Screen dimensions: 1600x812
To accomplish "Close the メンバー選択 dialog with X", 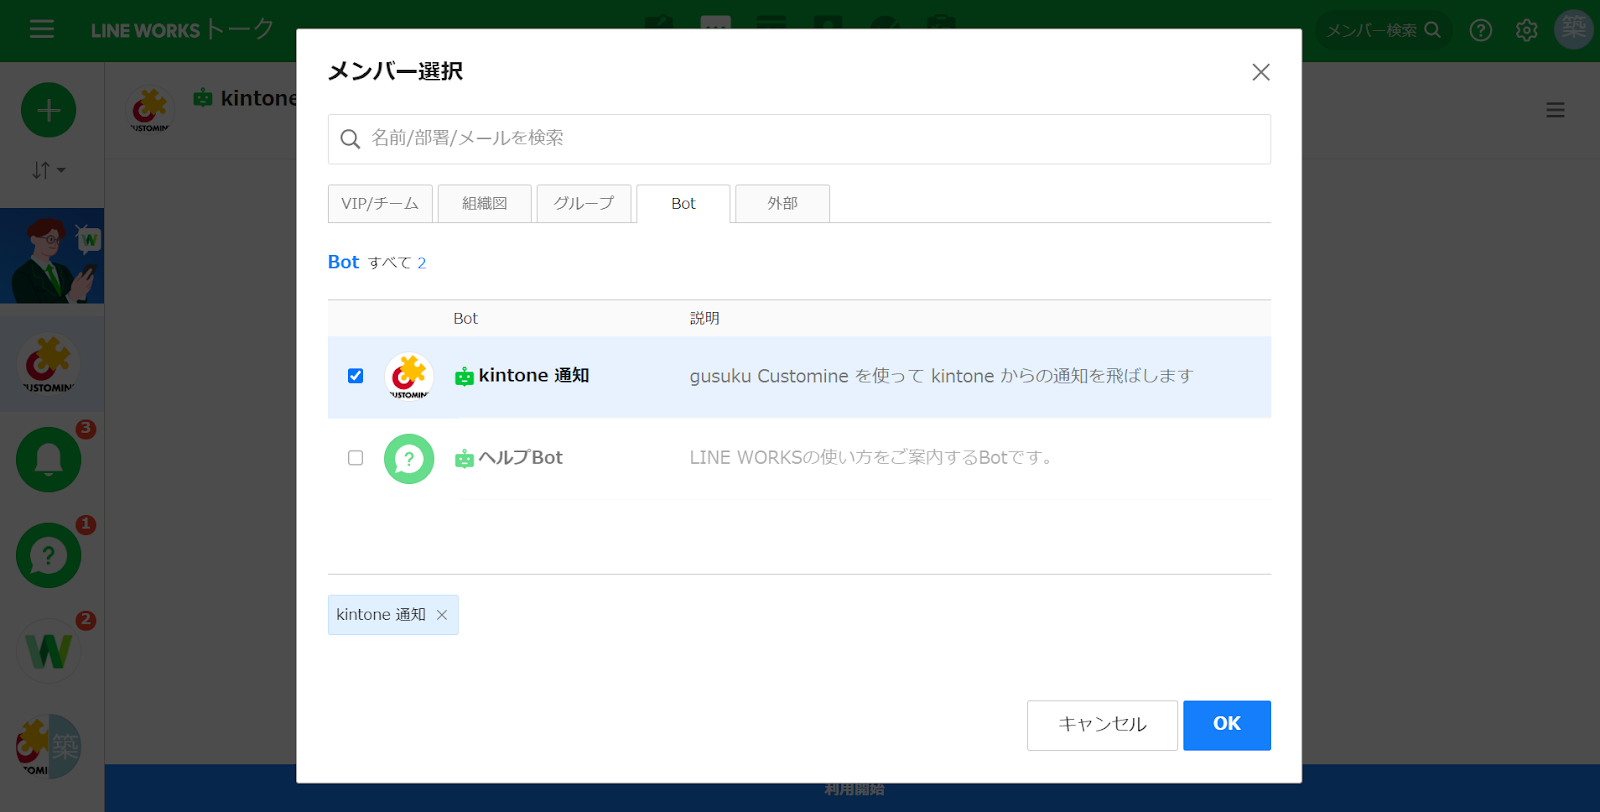I will point(1261,72).
